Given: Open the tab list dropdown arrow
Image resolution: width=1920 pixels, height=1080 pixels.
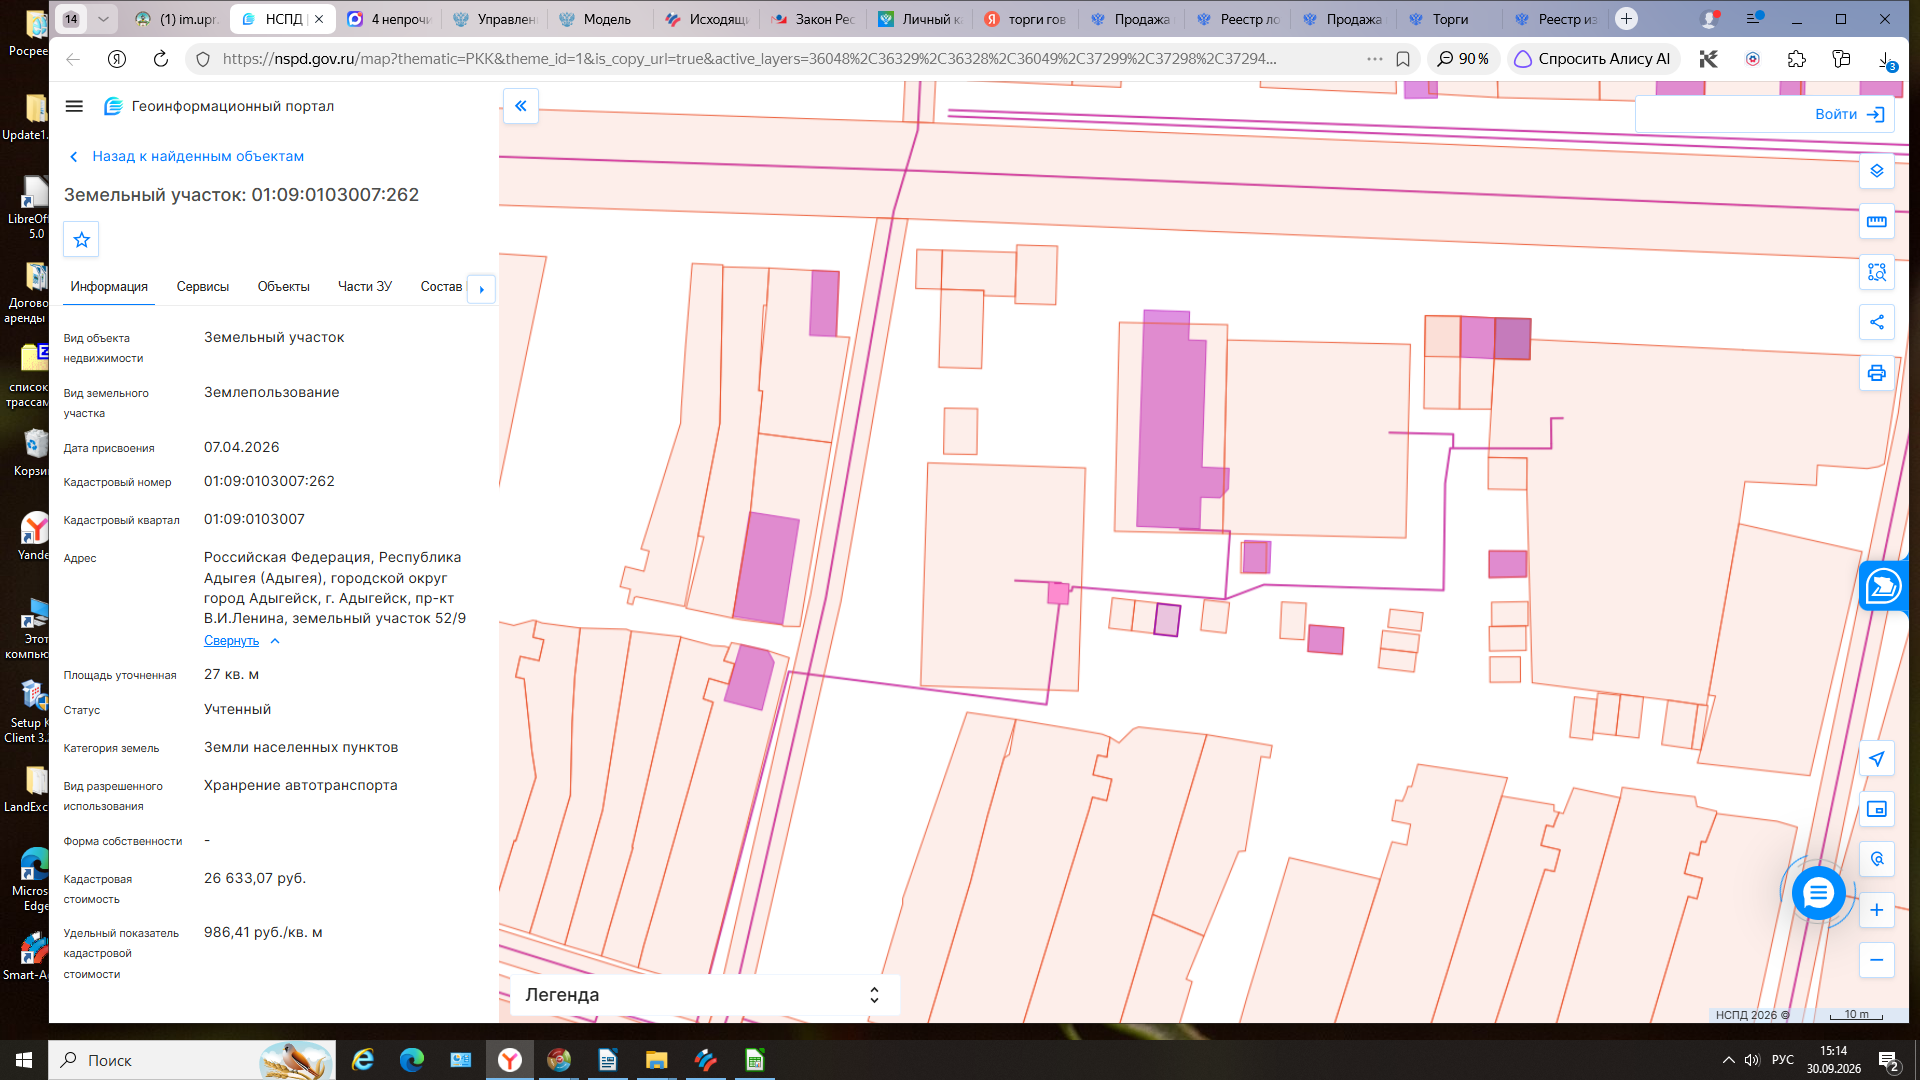Looking at the screenshot, I should coord(103,19).
